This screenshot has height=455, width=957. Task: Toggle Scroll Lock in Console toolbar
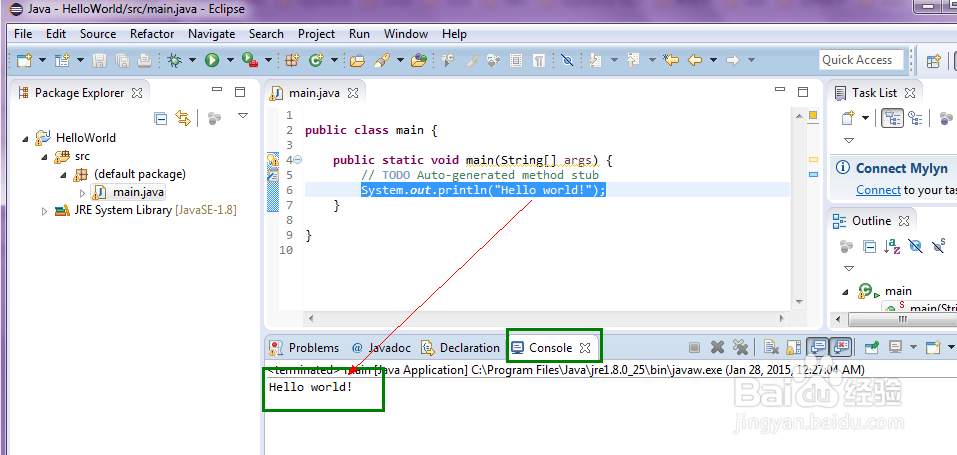pyautogui.click(x=793, y=348)
